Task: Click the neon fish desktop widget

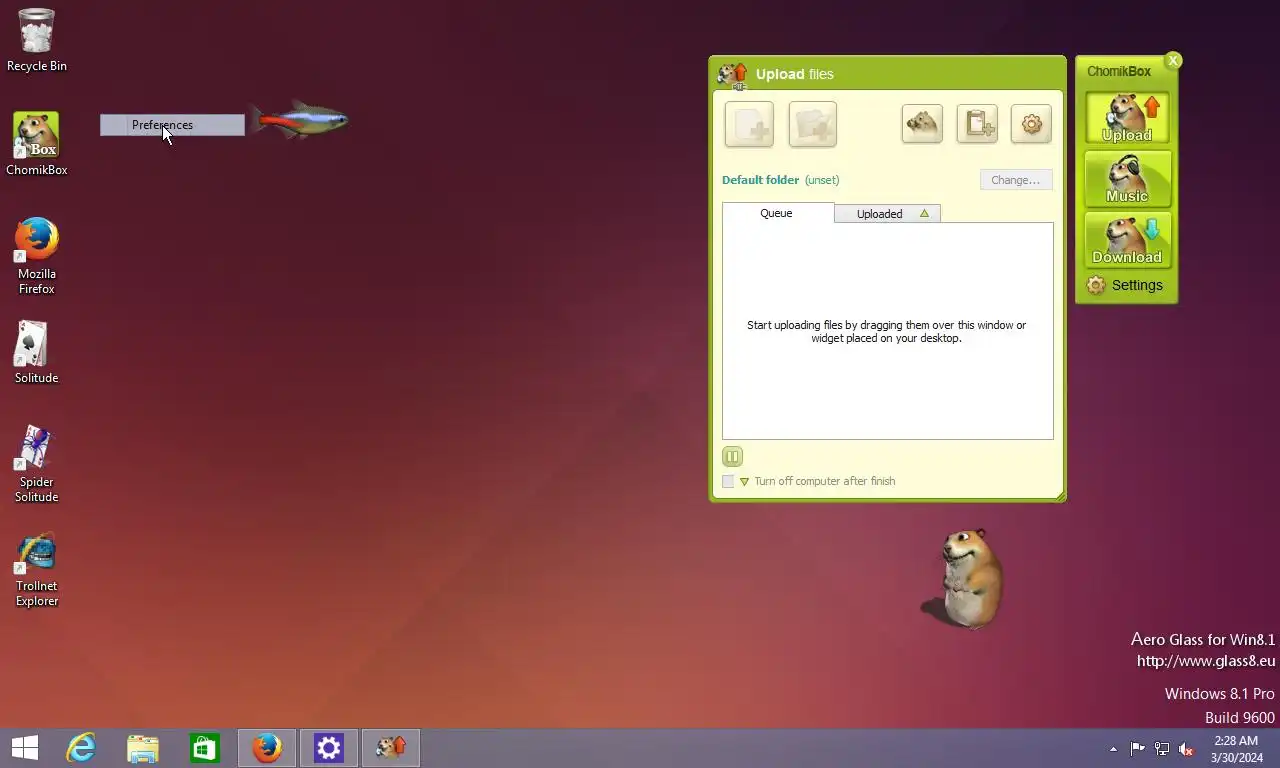Action: point(299,120)
